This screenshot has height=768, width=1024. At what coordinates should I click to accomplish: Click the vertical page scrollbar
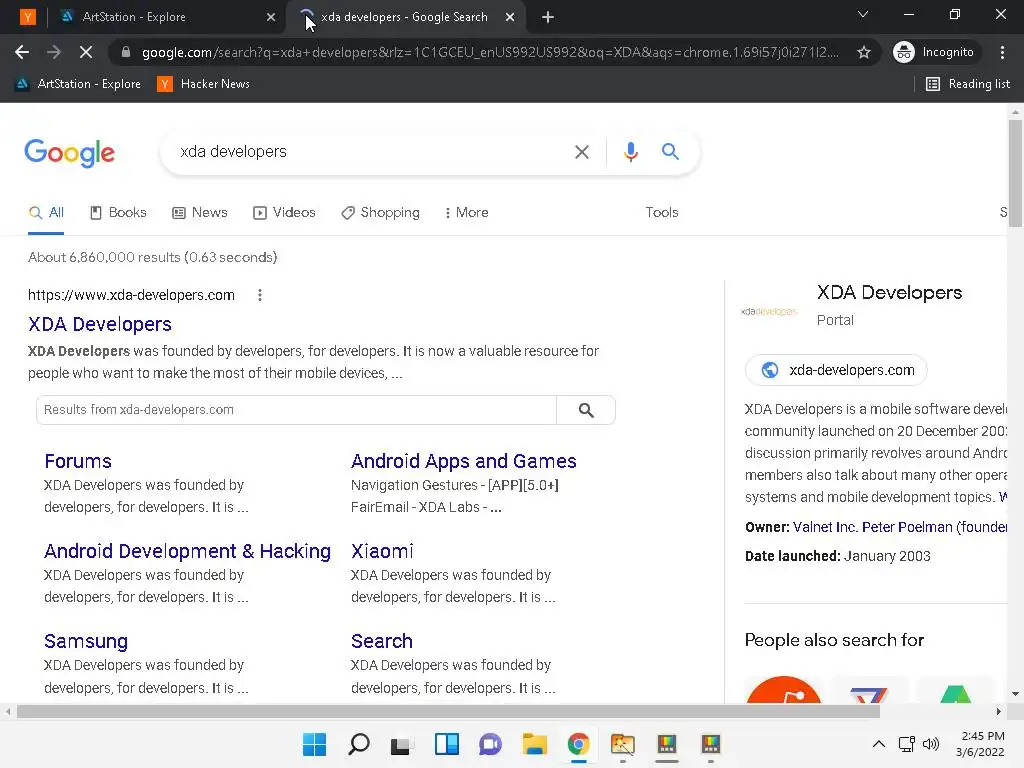pos(1015,174)
